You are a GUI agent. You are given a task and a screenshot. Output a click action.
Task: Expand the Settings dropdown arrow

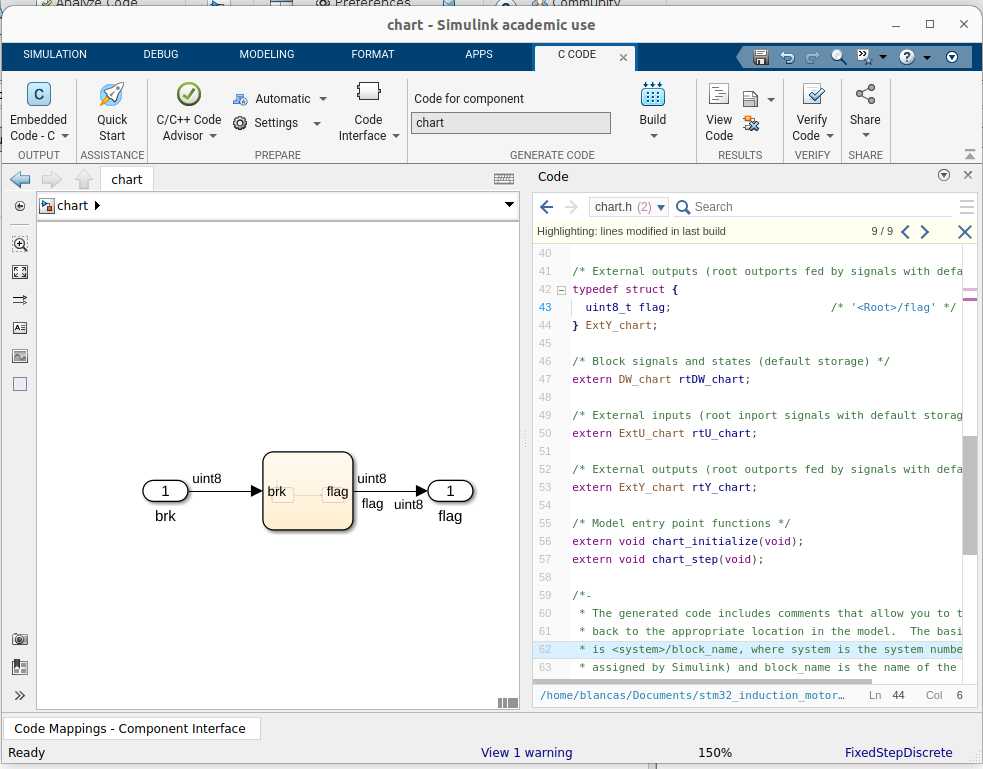pos(317,123)
